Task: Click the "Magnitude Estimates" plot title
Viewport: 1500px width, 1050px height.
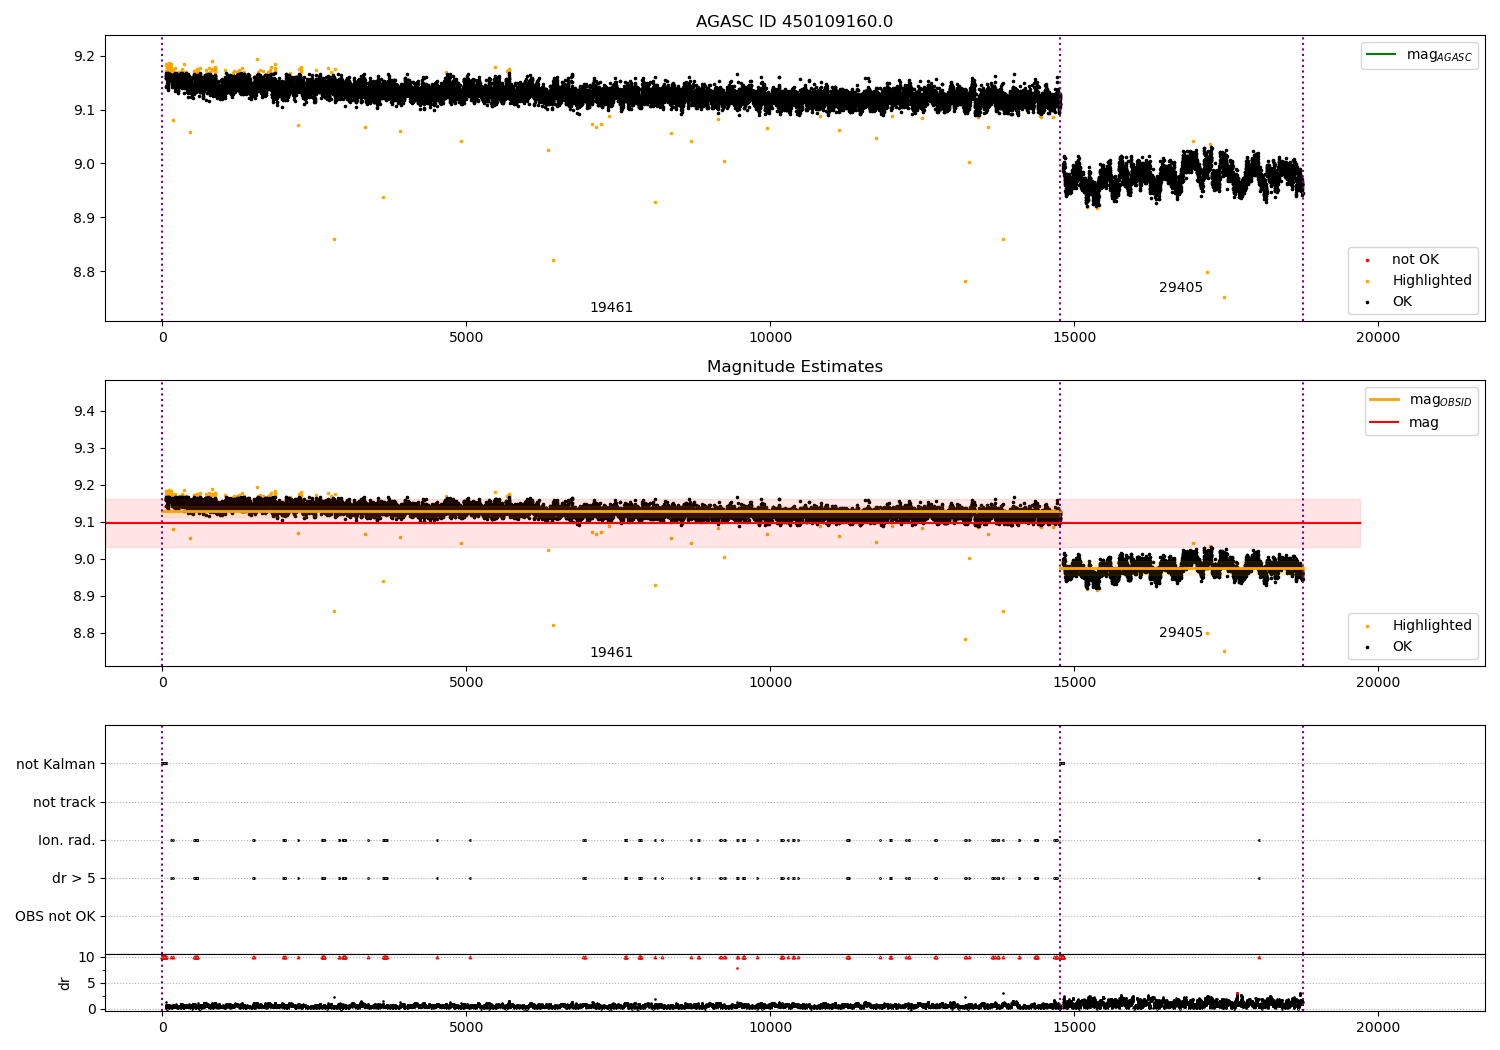Action: tap(794, 367)
